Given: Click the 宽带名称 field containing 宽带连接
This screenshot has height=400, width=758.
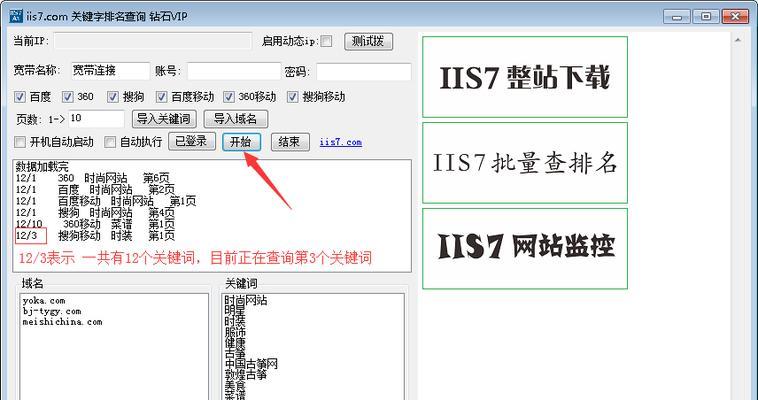Looking at the screenshot, I should point(111,71).
